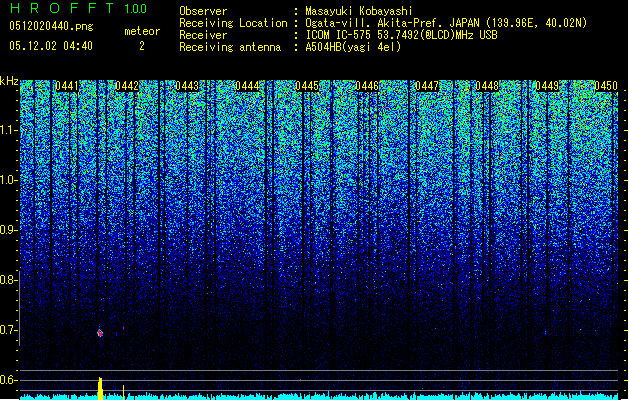Click the 1.0 kHz axis label
The height and width of the screenshot is (400, 629).
(x=8, y=180)
